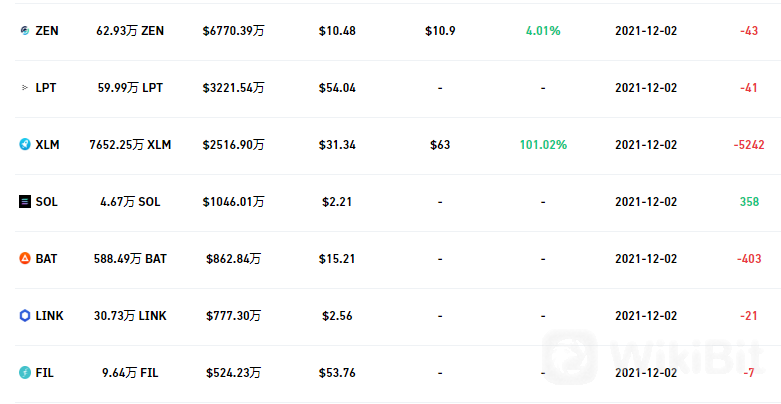Click the SOL coin icon

[25, 202]
